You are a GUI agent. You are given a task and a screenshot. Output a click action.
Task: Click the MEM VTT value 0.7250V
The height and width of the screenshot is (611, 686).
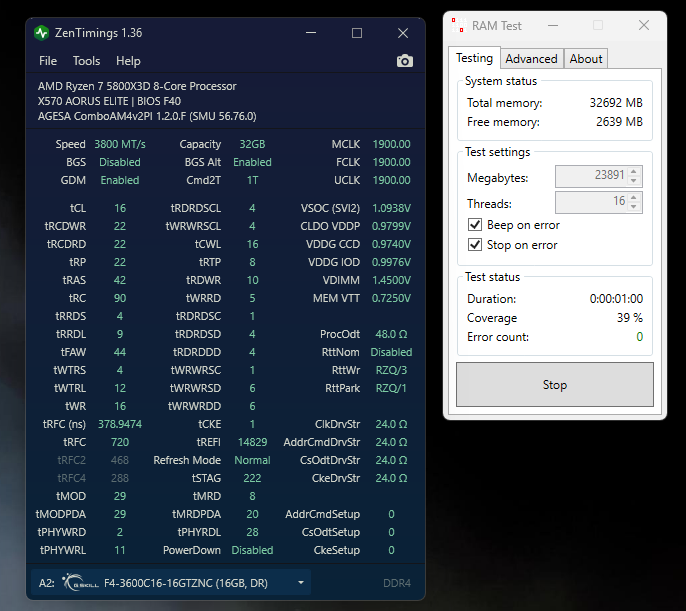[x=391, y=298]
